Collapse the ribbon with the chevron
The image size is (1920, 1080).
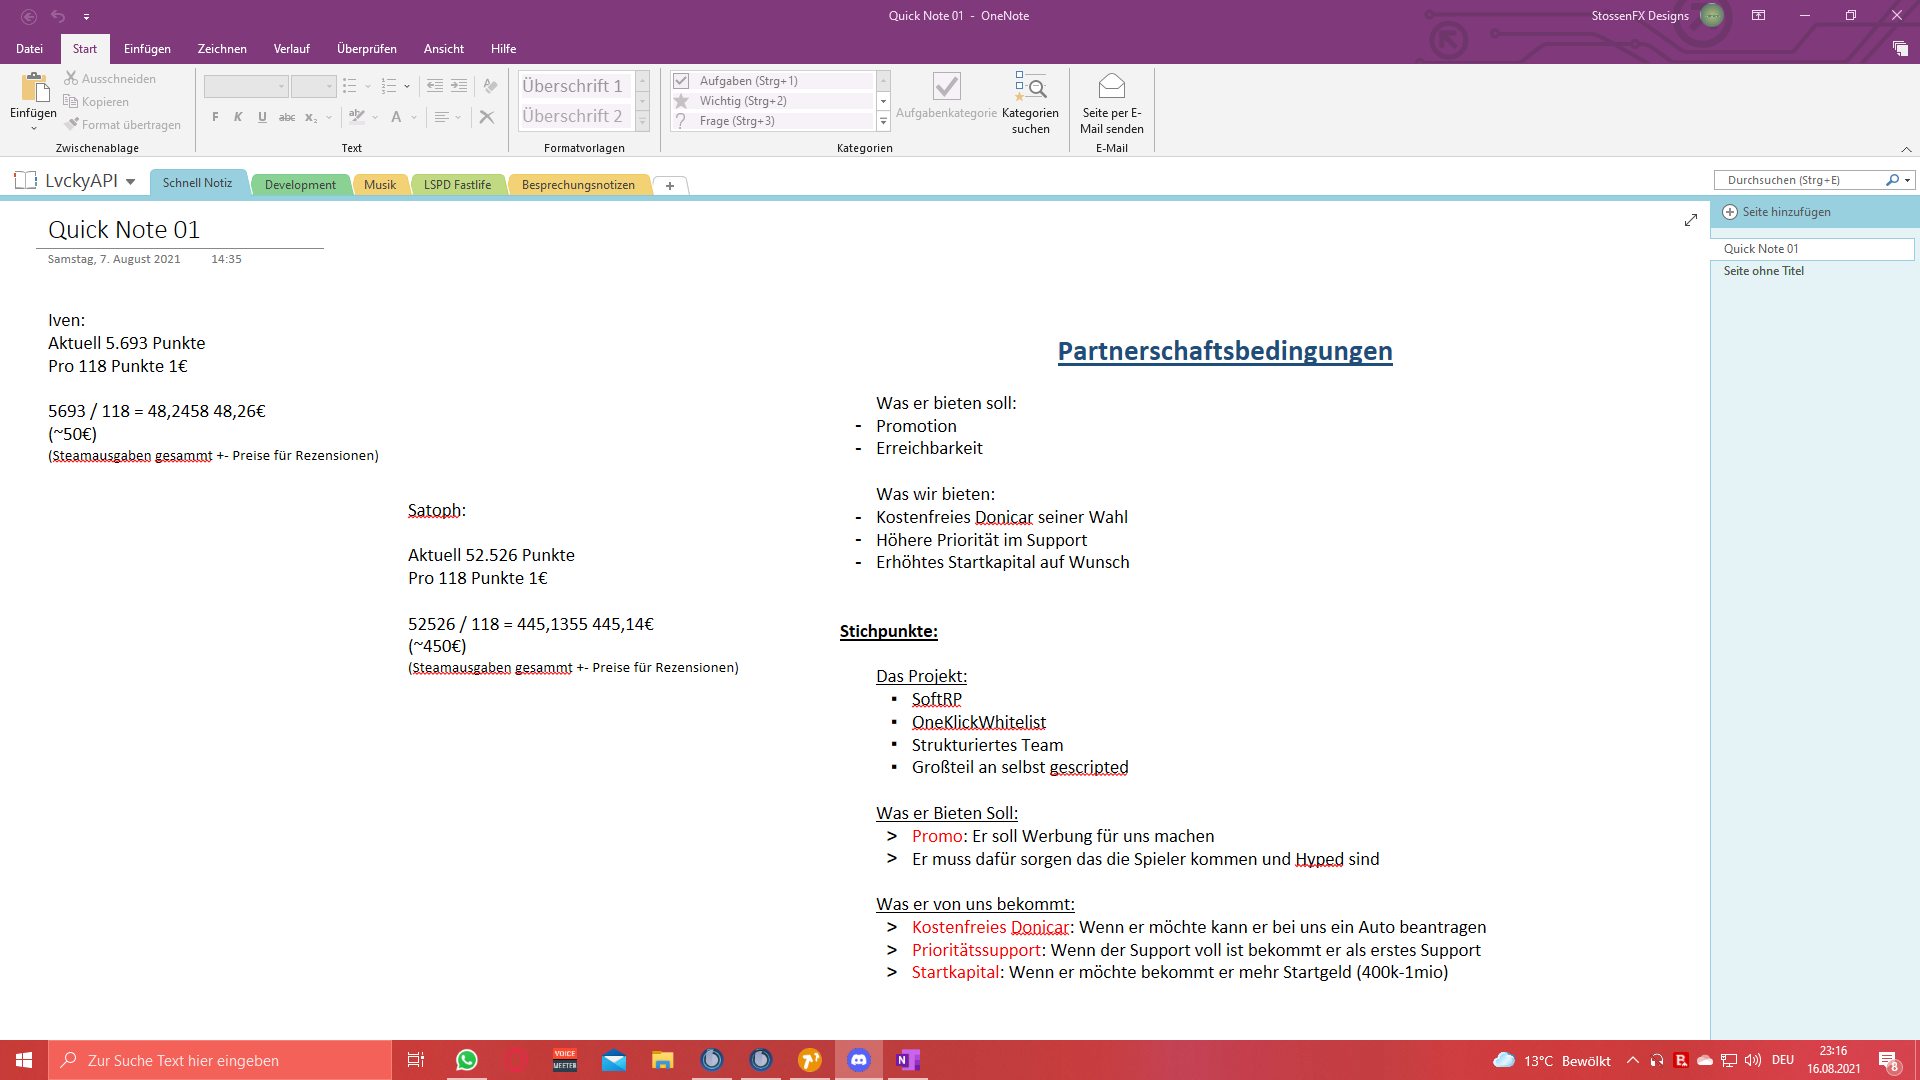pos(1906,149)
